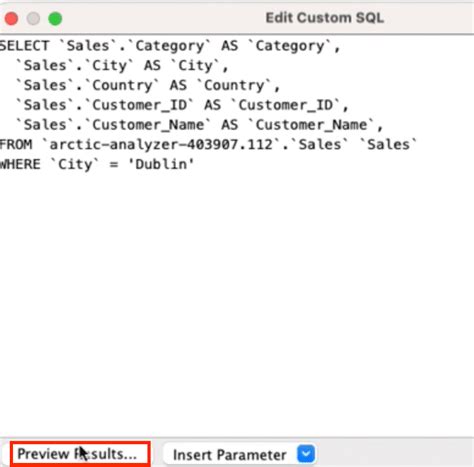Click the FROM arctic-analyzer-403907.112 line
The height and width of the screenshot is (467, 474).
pos(208,145)
